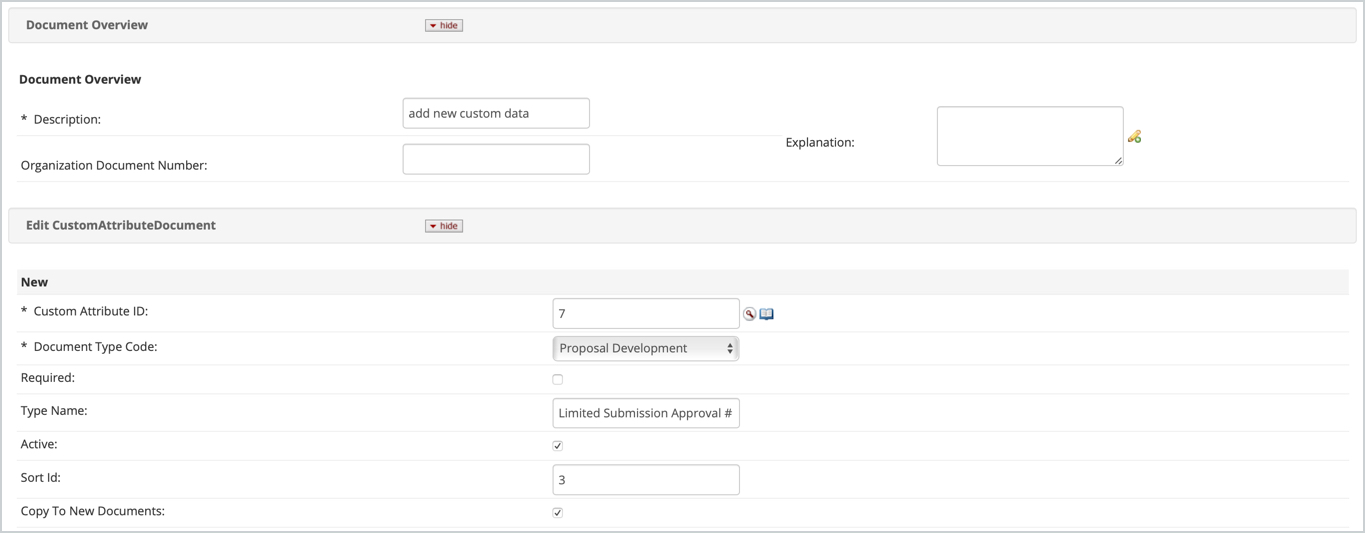
Task: Open Custom Attribute ID direct inquiry book icon
Action: pos(767,314)
